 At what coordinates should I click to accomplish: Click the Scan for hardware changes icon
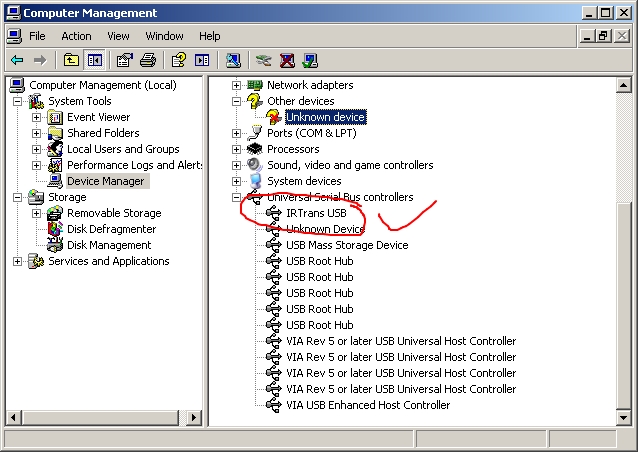(233, 60)
